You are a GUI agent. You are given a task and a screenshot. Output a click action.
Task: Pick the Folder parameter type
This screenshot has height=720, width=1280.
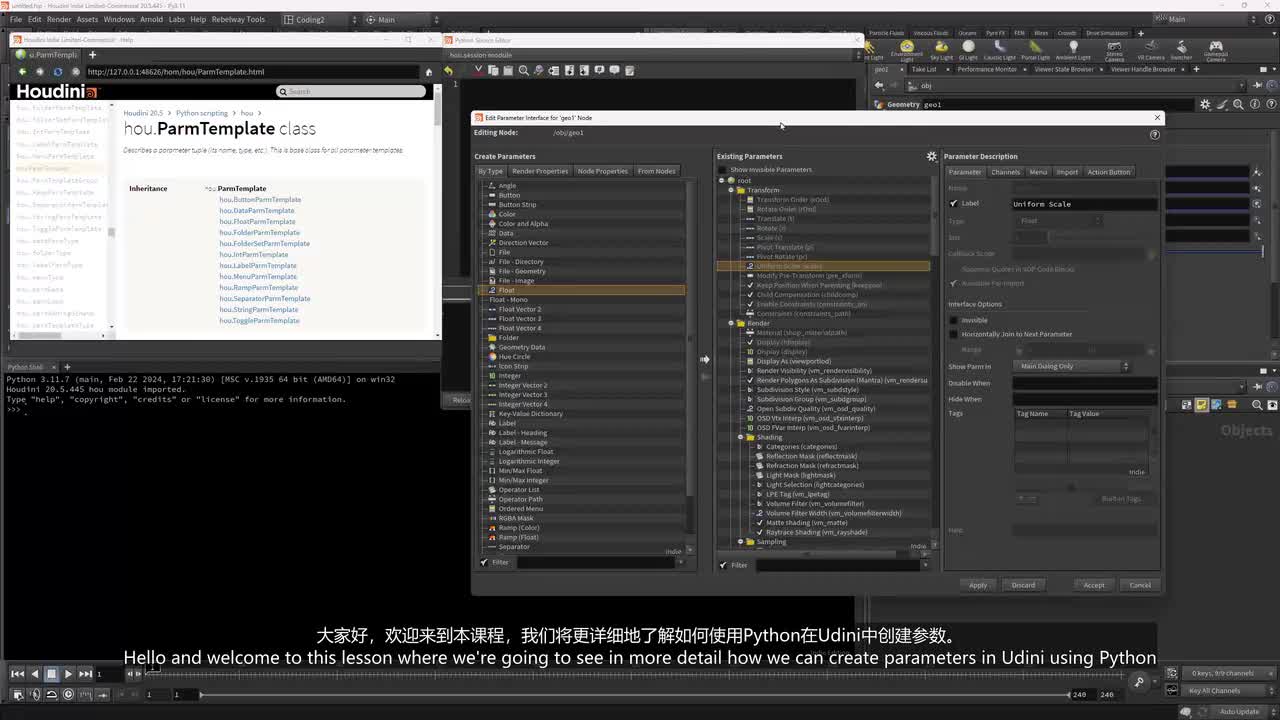[509, 338]
